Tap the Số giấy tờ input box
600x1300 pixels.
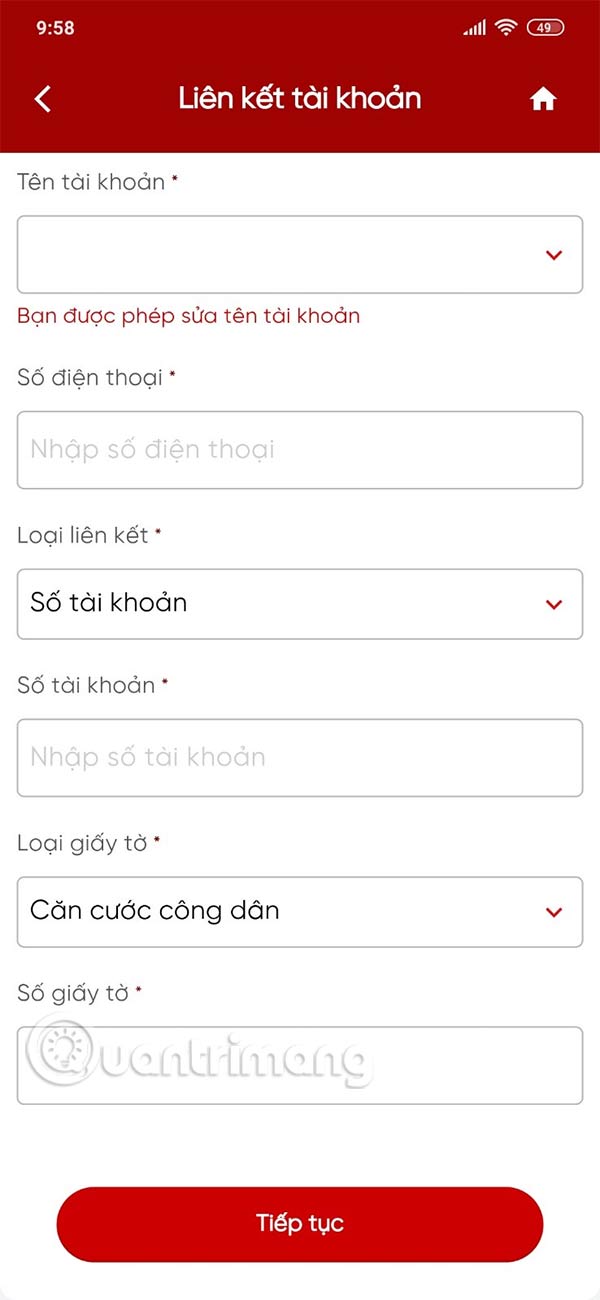tap(300, 1065)
